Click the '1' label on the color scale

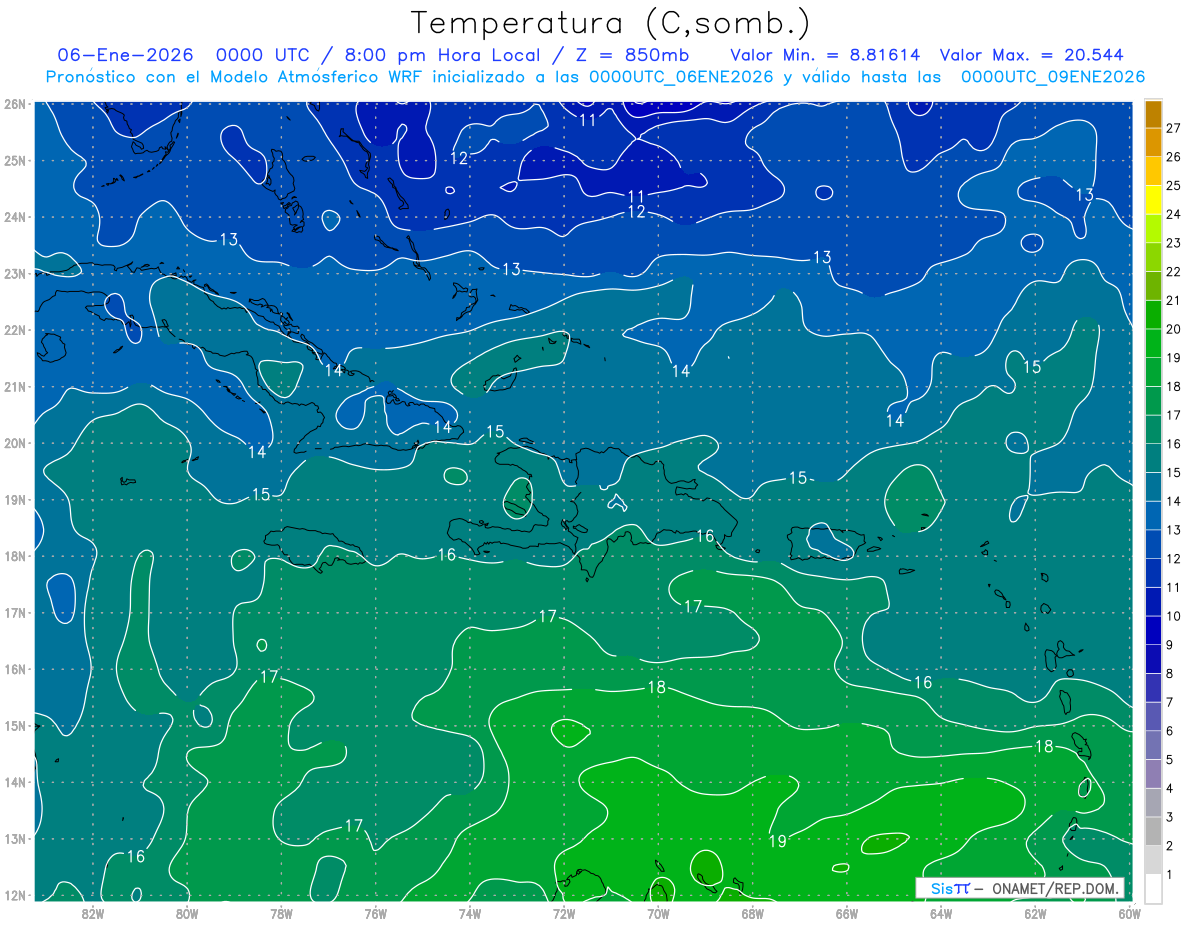click(1170, 875)
